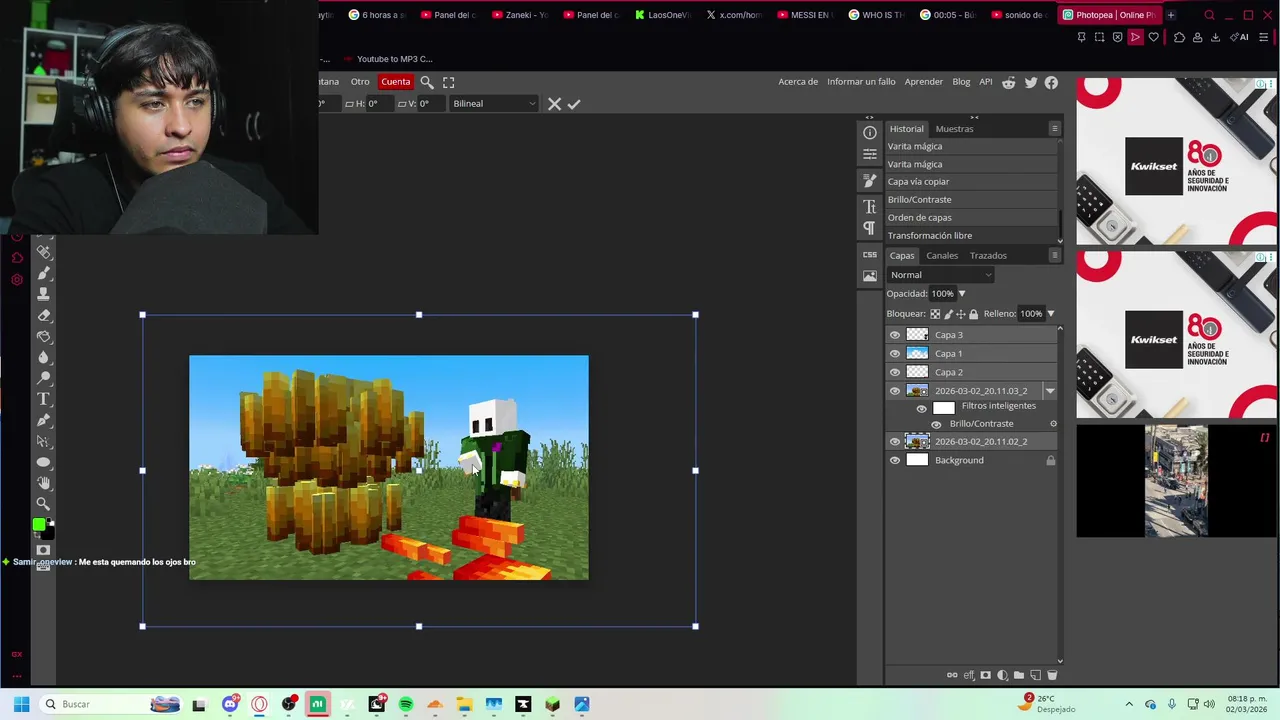Hide the Capa 3 layer

[895, 335]
